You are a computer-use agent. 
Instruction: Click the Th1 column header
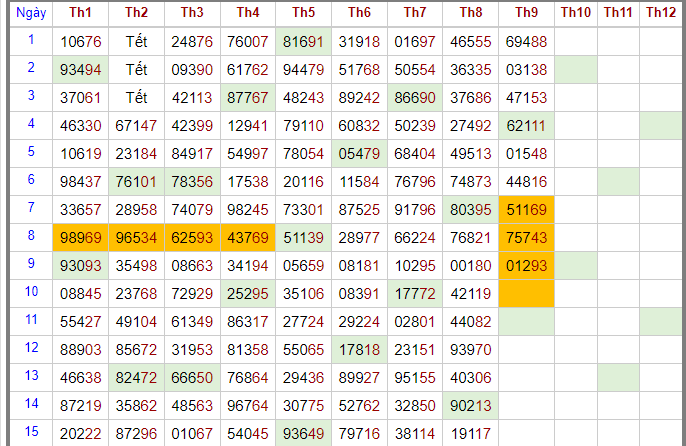point(81,13)
